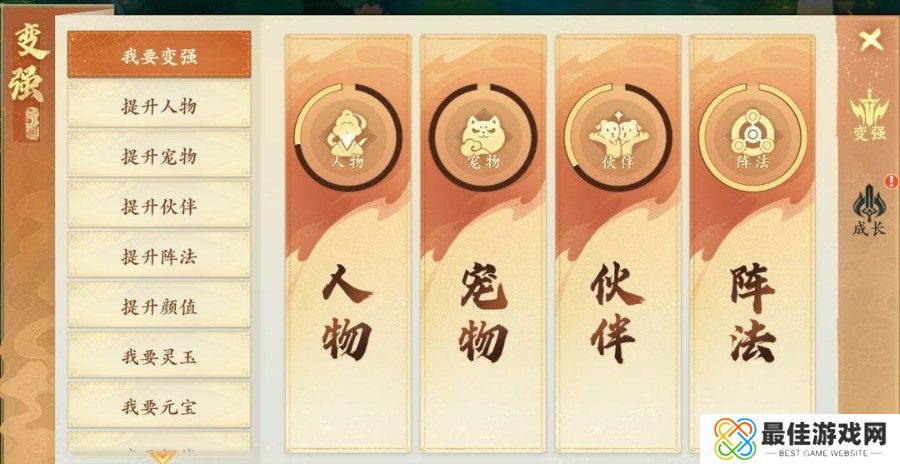Viewport: 900px width, 464px height.
Task: Click the large 阵法 calligraphy banner text
Action: 752,313
